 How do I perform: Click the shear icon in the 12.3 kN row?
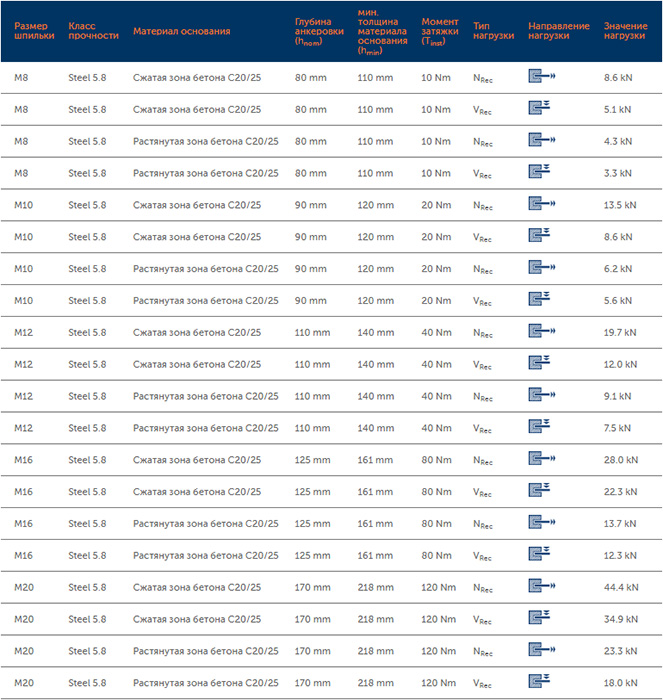pyautogui.click(x=540, y=555)
